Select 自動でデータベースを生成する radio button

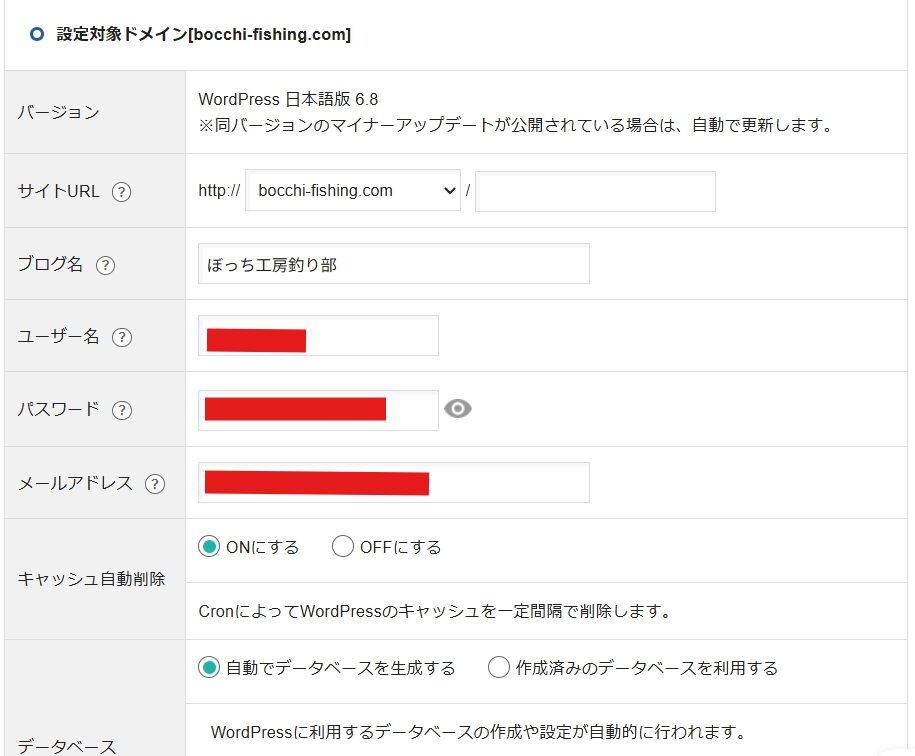(209, 668)
